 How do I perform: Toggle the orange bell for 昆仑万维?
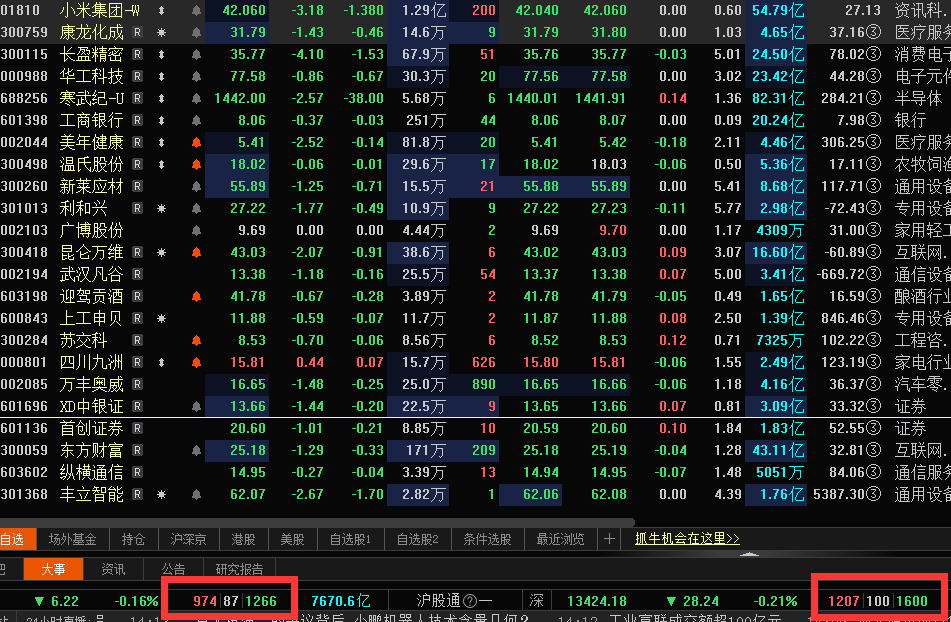tap(197, 252)
